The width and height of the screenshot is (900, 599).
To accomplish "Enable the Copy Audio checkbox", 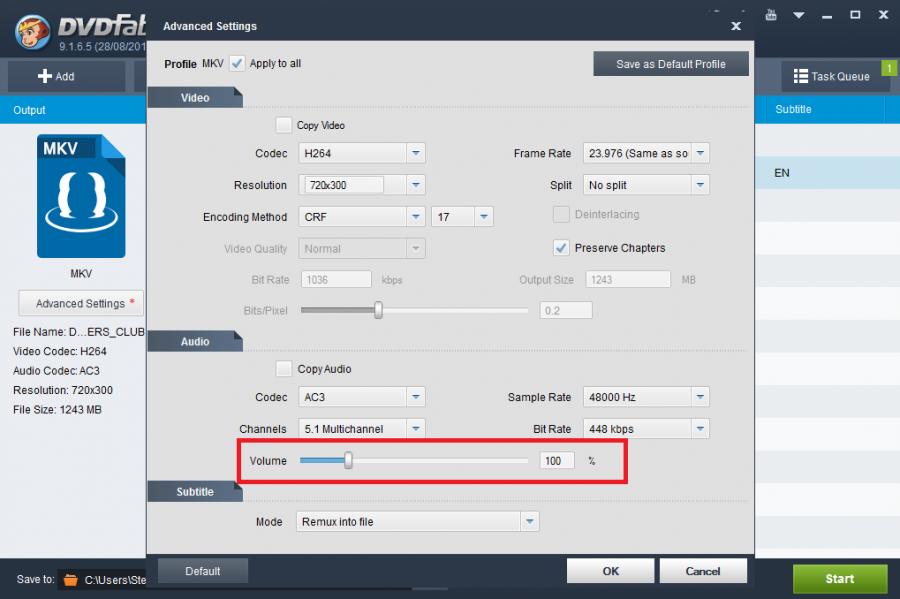I will pos(284,369).
